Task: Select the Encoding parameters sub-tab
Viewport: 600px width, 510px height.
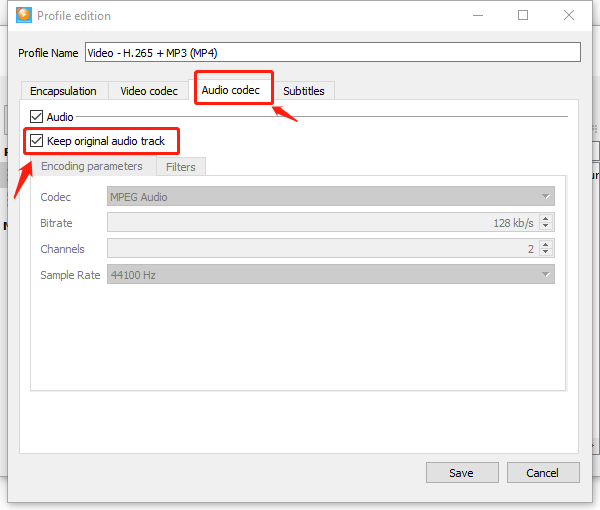Action: [x=91, y=166]
